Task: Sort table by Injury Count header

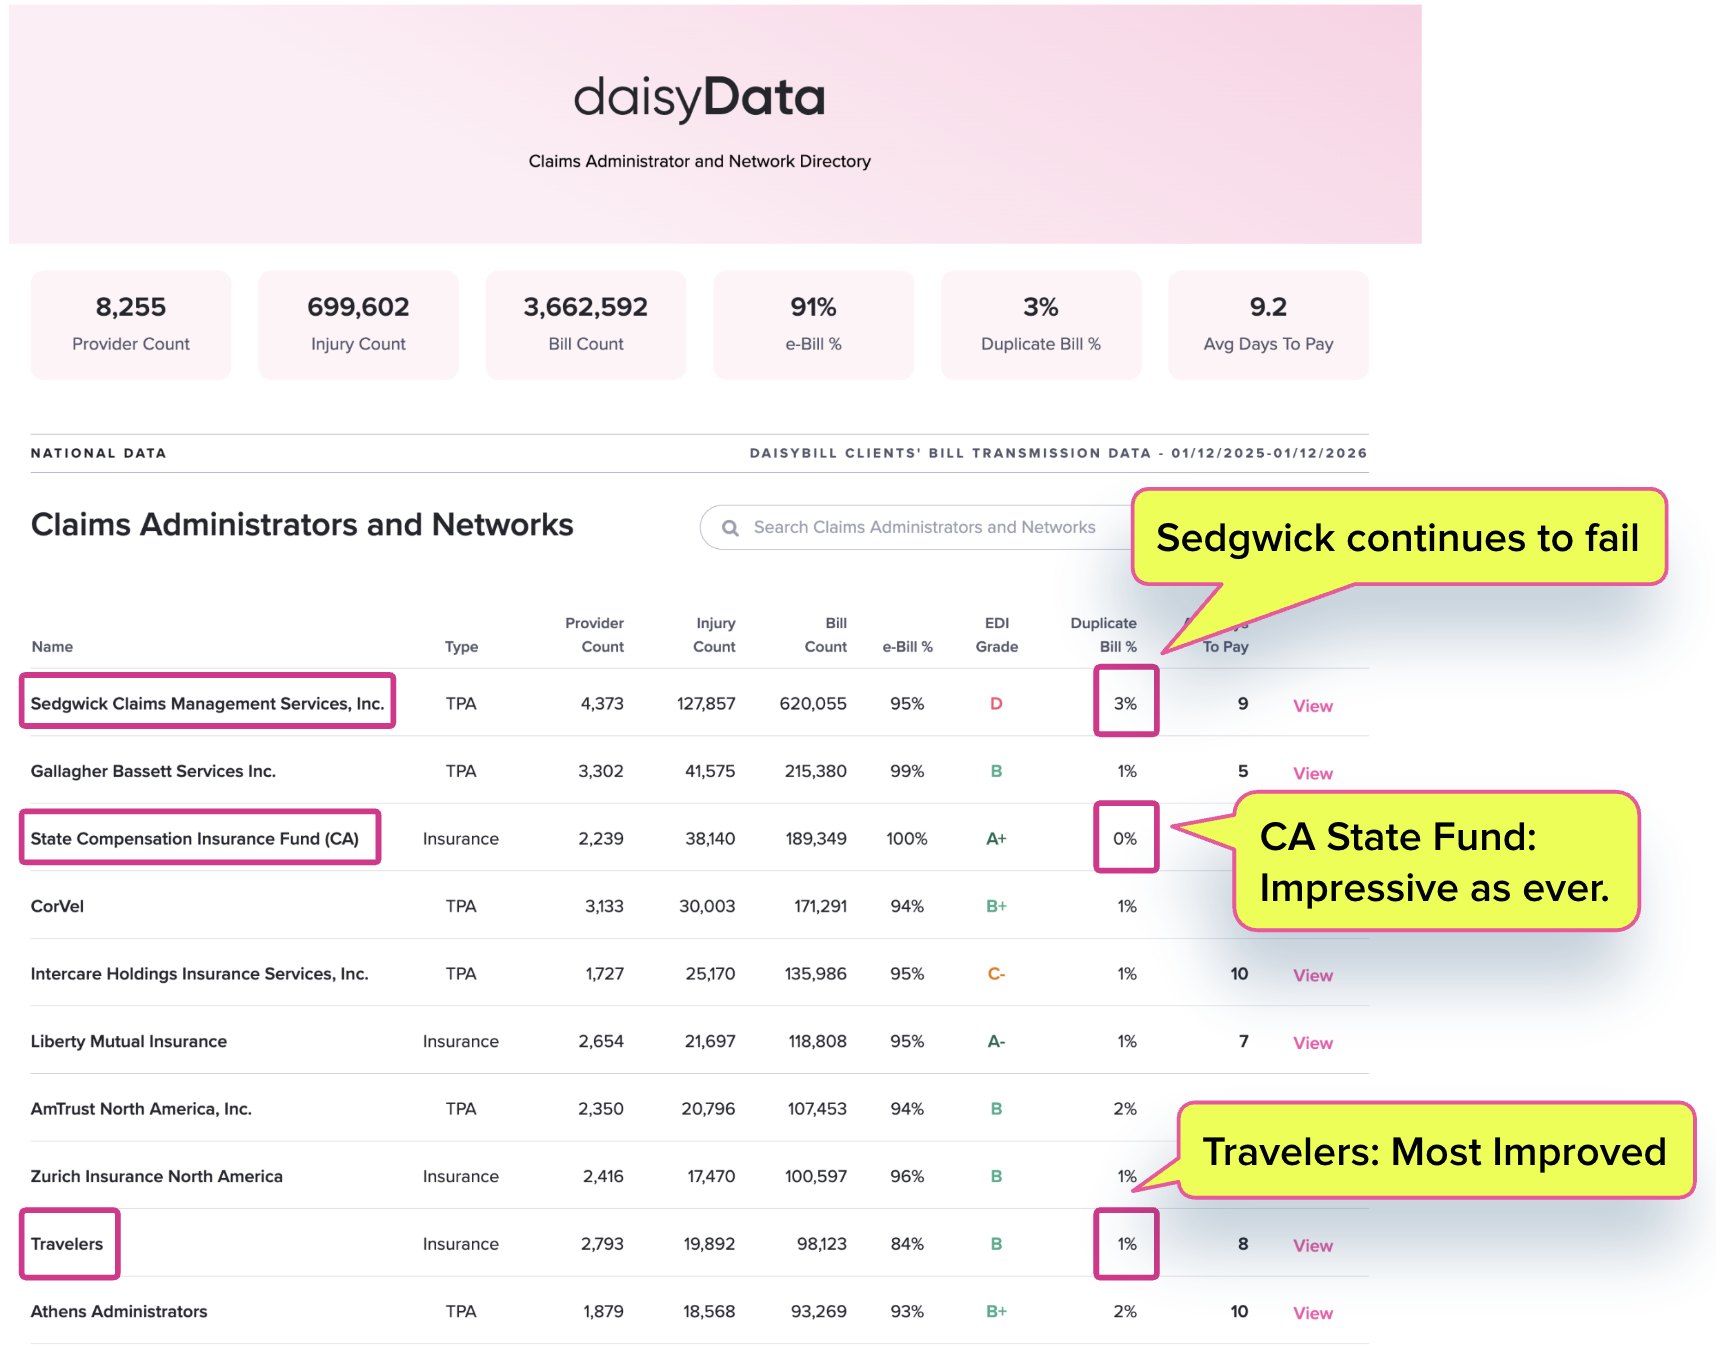Action: click(x=714, y=635)
